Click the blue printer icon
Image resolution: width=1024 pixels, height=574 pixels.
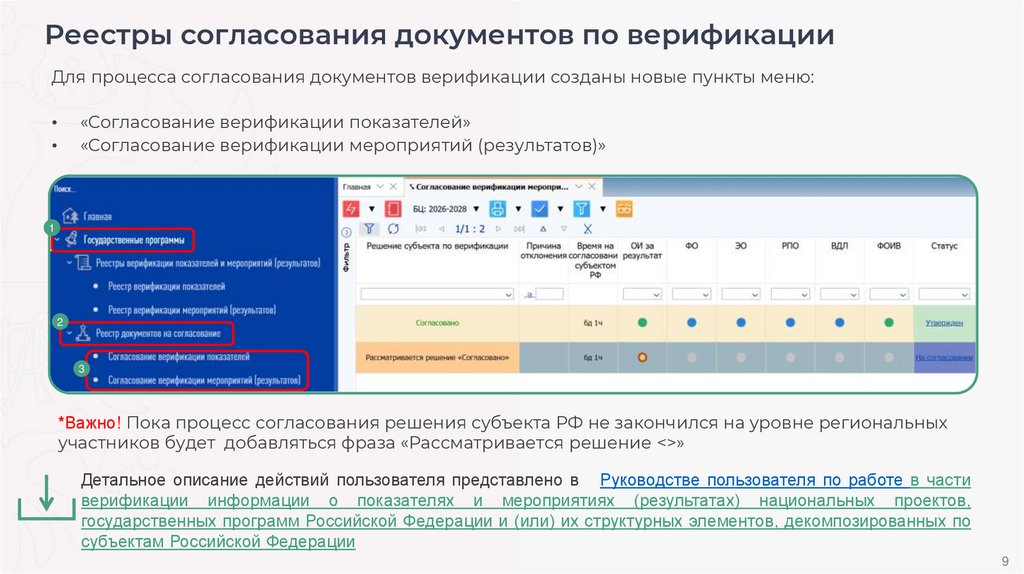(498, 209)
